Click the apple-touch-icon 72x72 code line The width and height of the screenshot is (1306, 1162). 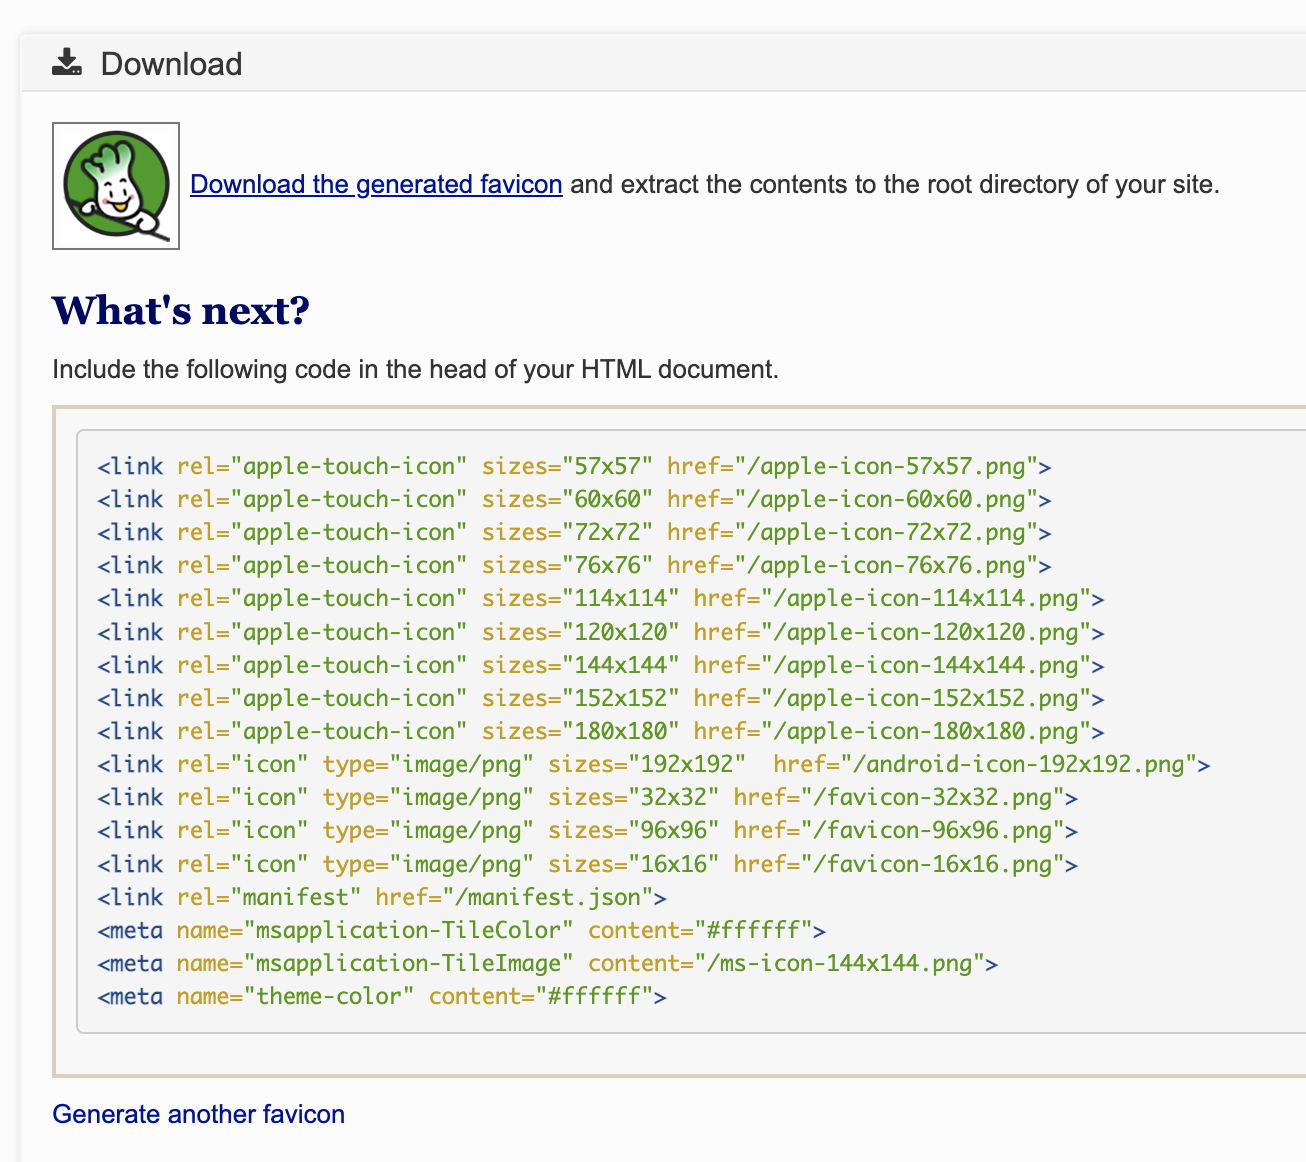(x=574, y=532)
